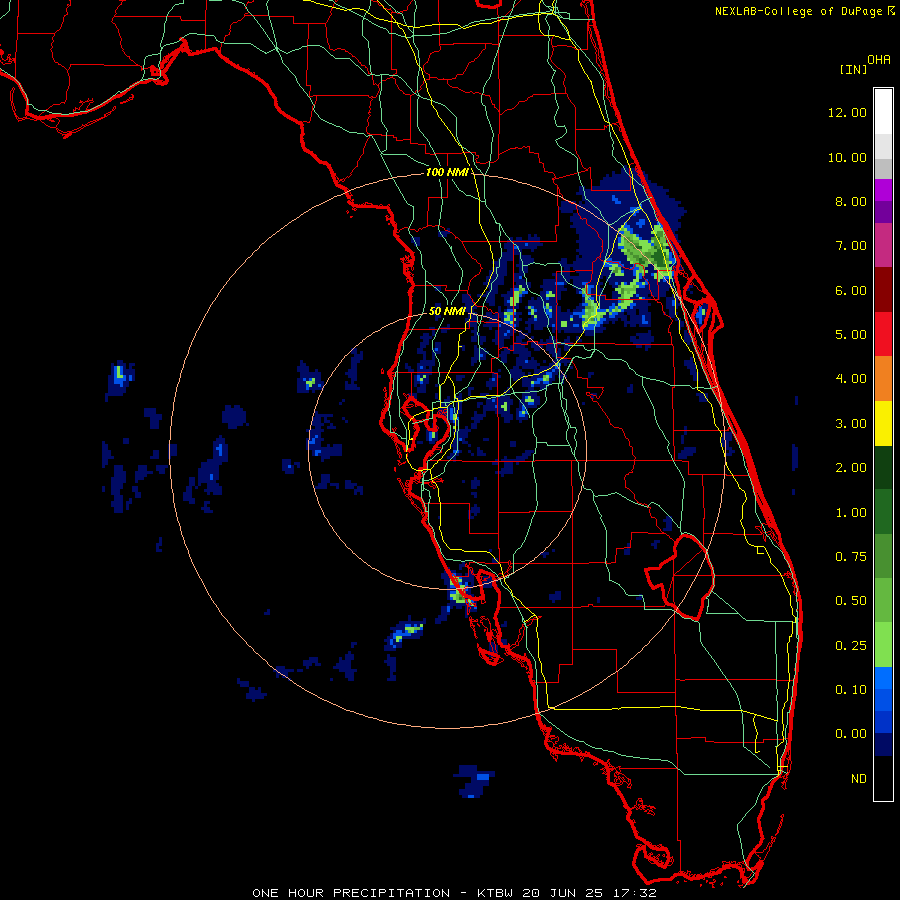Click the ND legend label
Image resolution: width=900 pixels, height=900 pixels.
click(859, 779)
